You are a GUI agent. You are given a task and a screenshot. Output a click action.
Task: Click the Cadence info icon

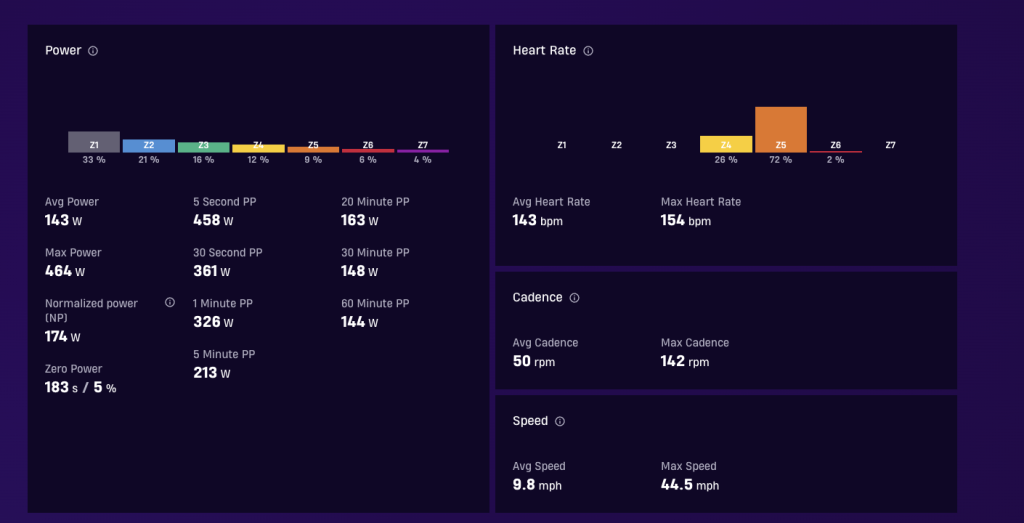pos(574,298)
